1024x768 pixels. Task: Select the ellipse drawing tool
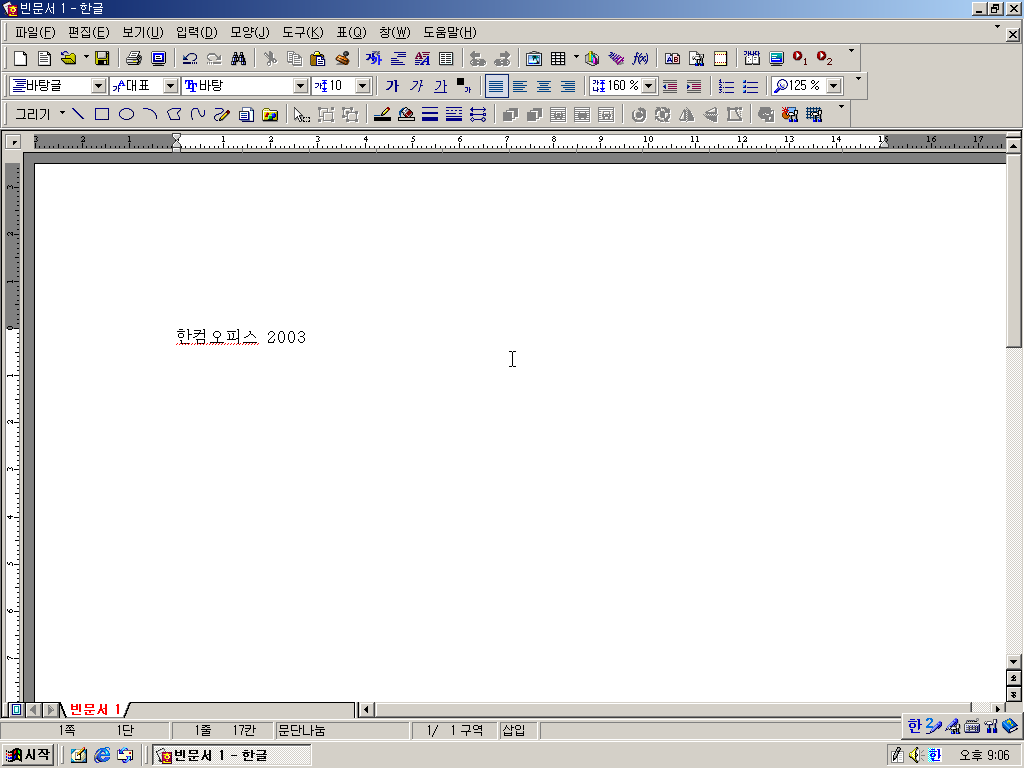[126, 115]
